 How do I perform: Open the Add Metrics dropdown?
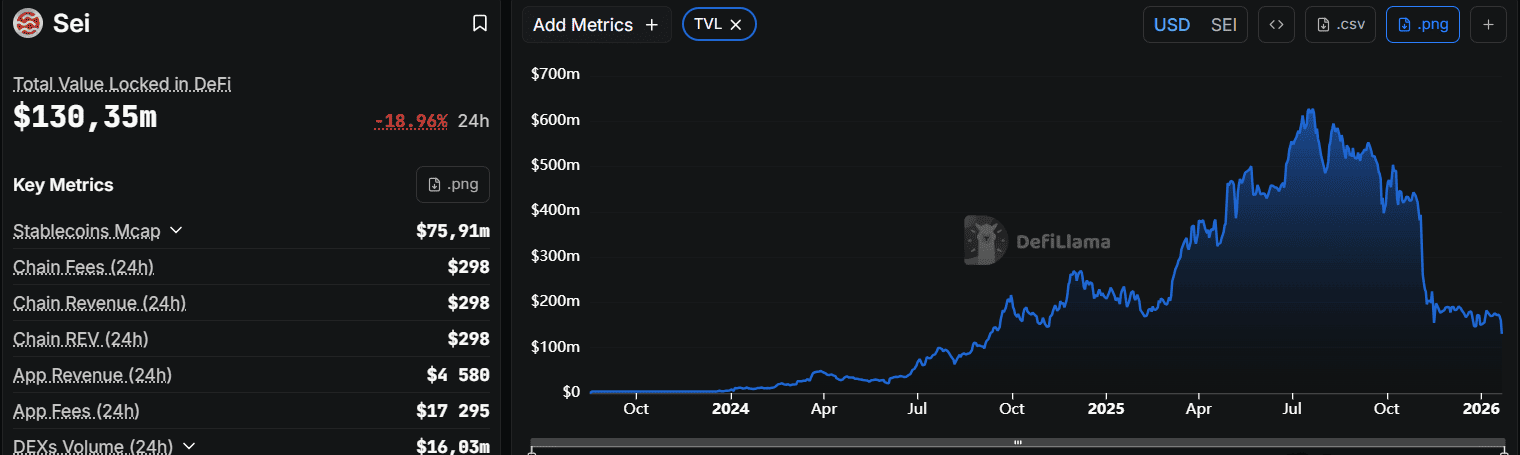[x=595, y=25]
